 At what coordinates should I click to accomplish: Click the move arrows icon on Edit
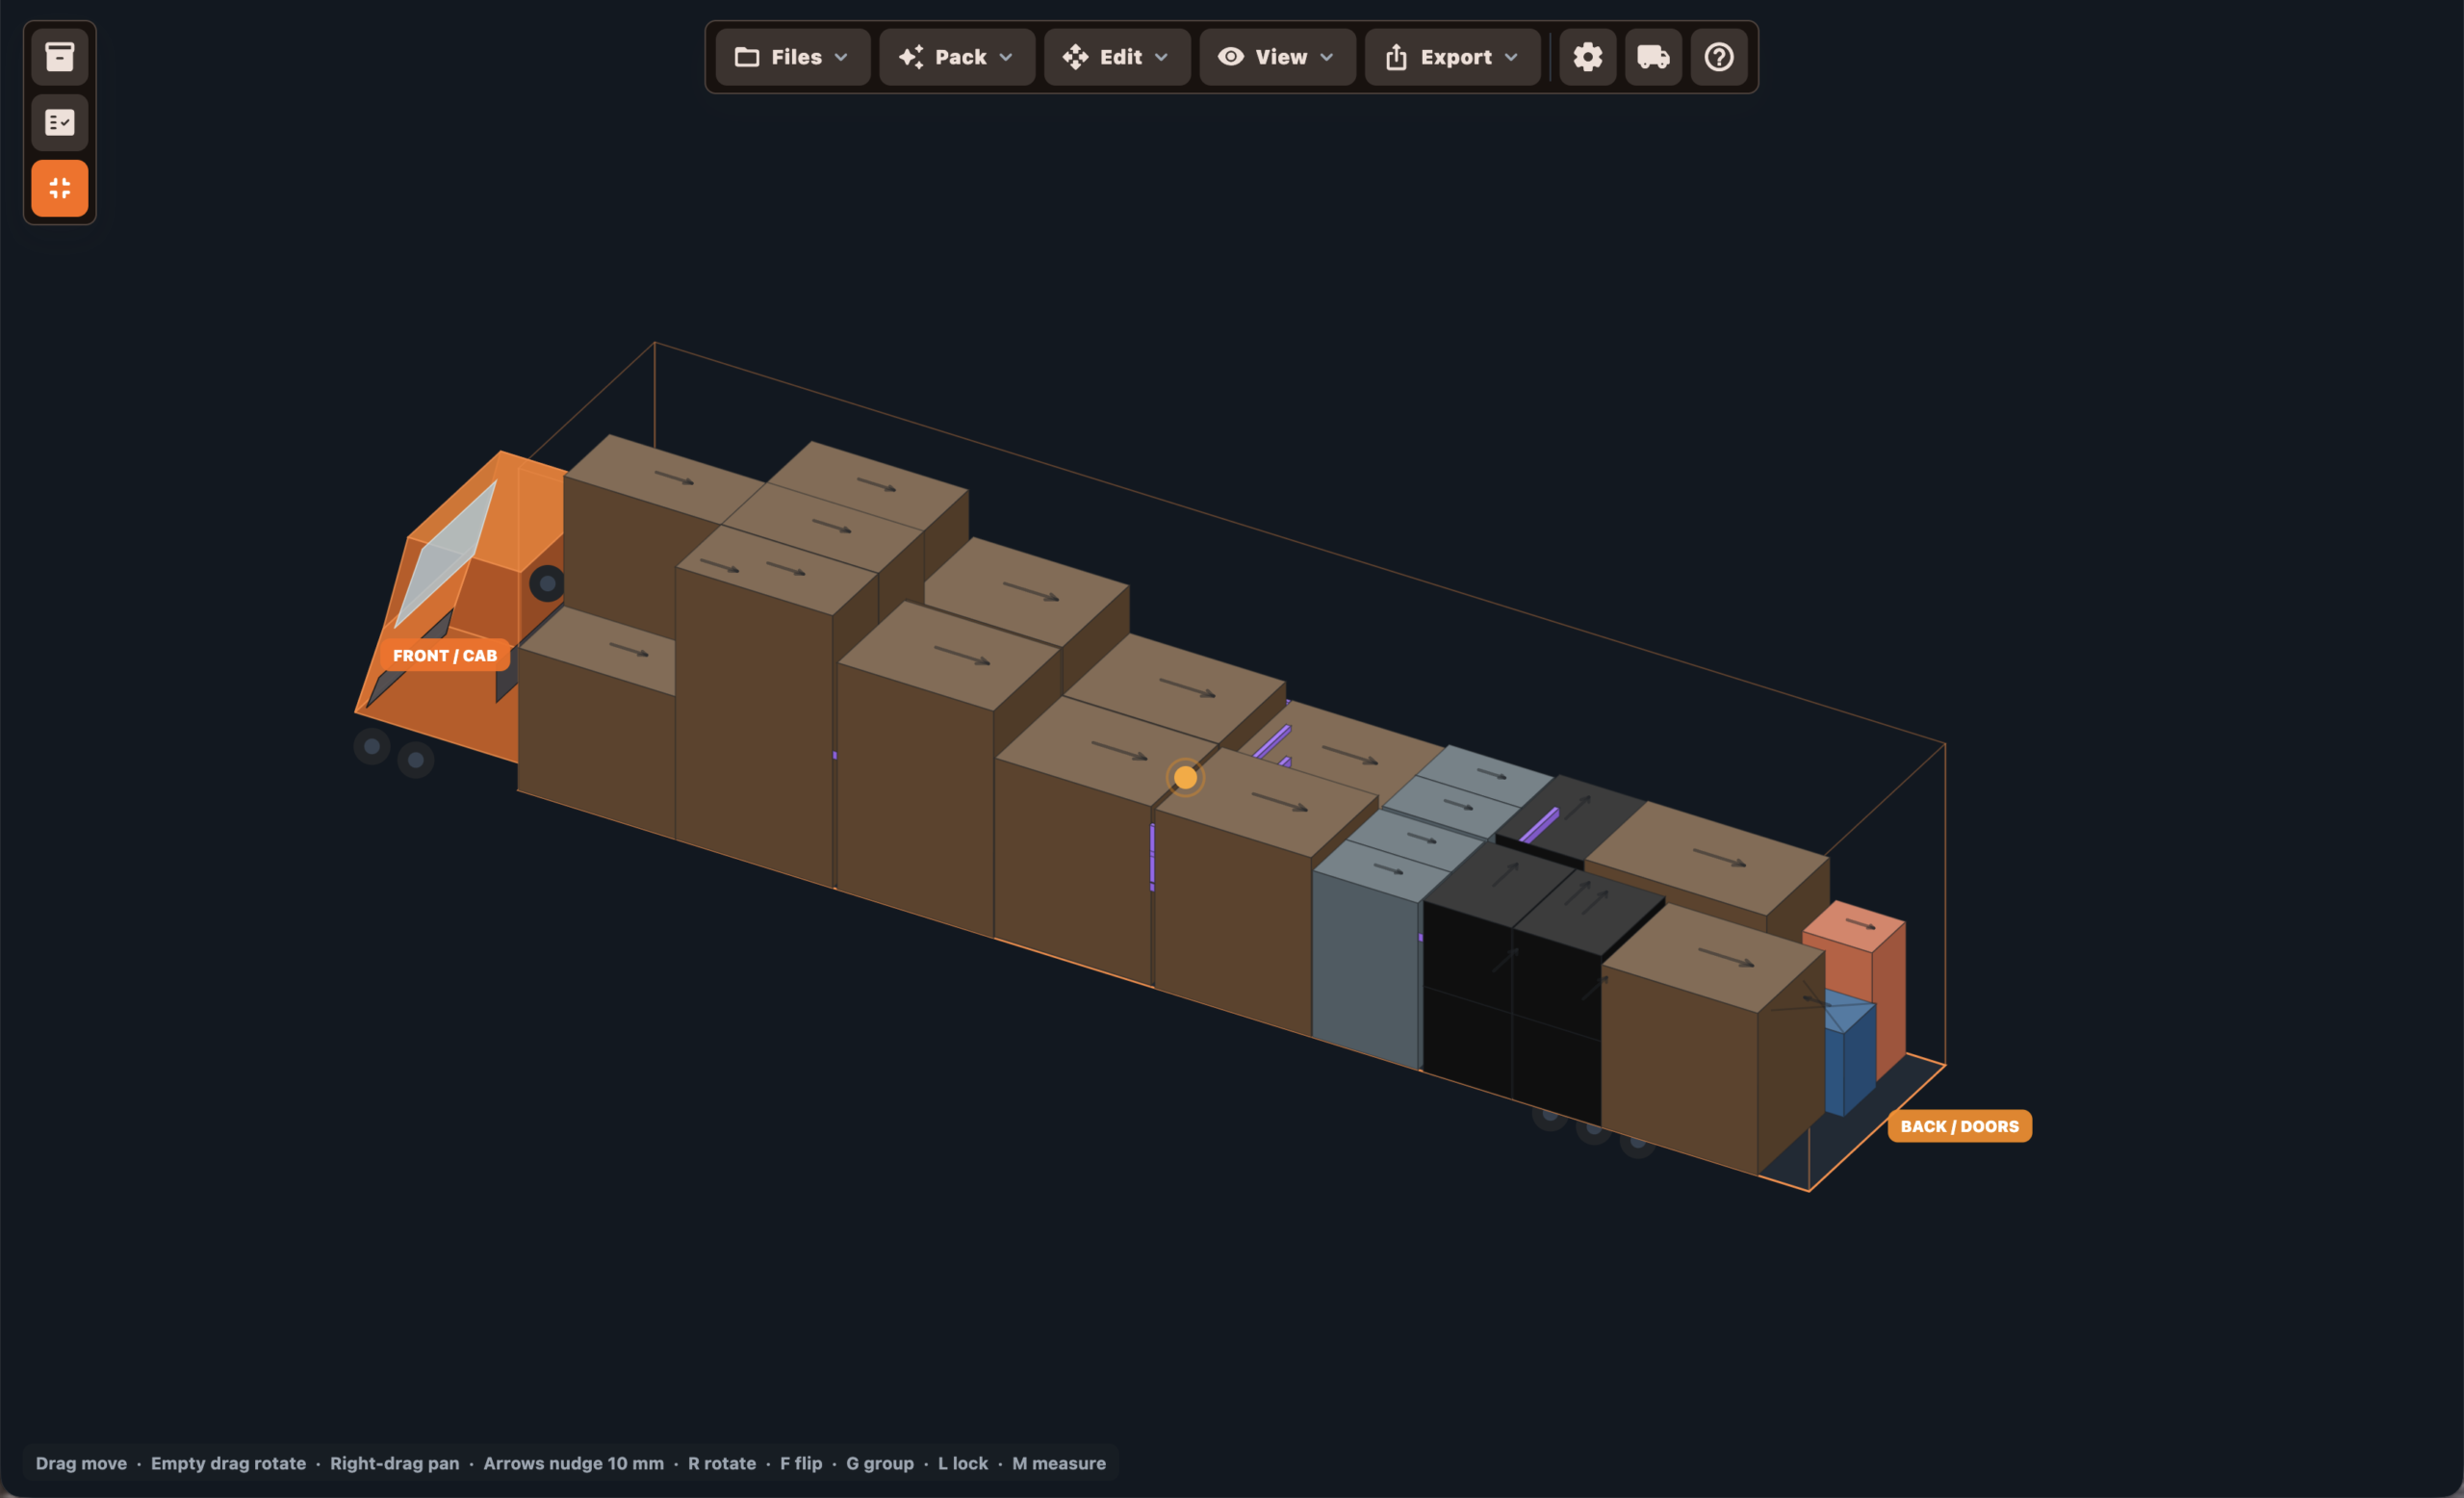1075,57
